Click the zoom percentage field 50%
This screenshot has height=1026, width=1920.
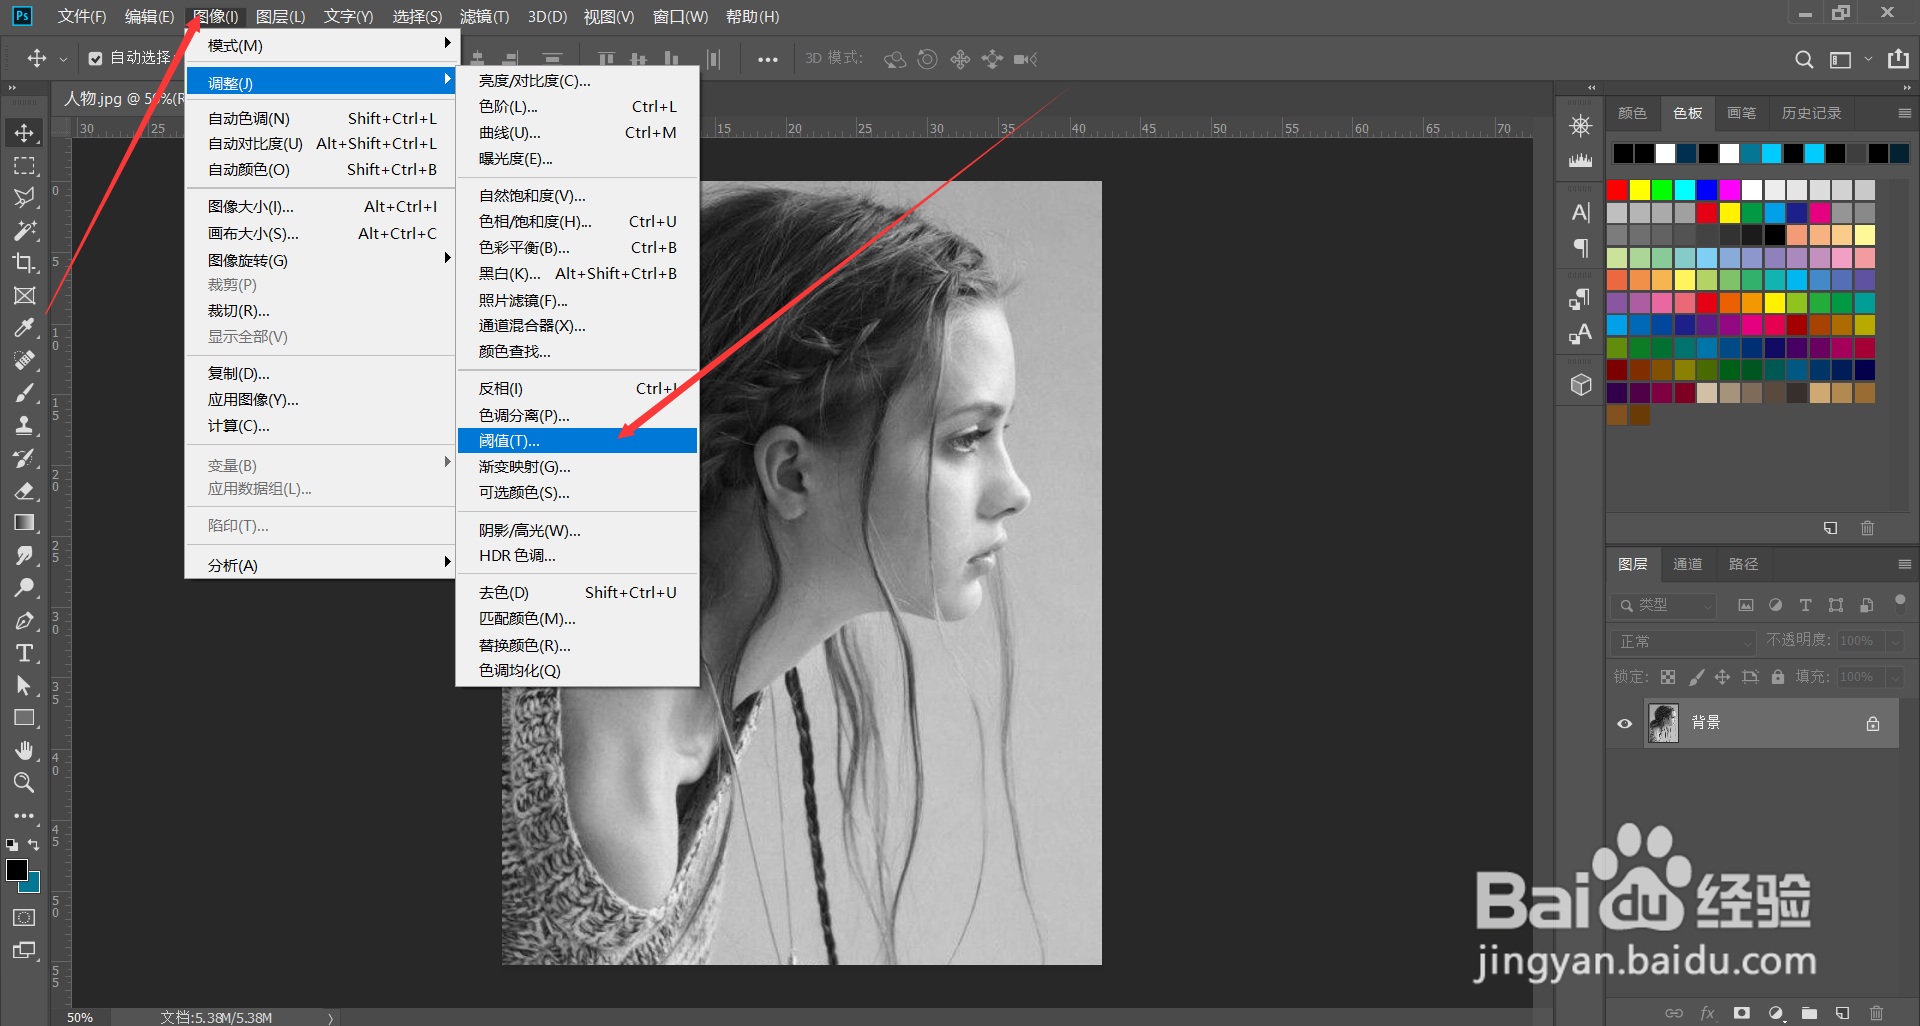click(80, 1017)
